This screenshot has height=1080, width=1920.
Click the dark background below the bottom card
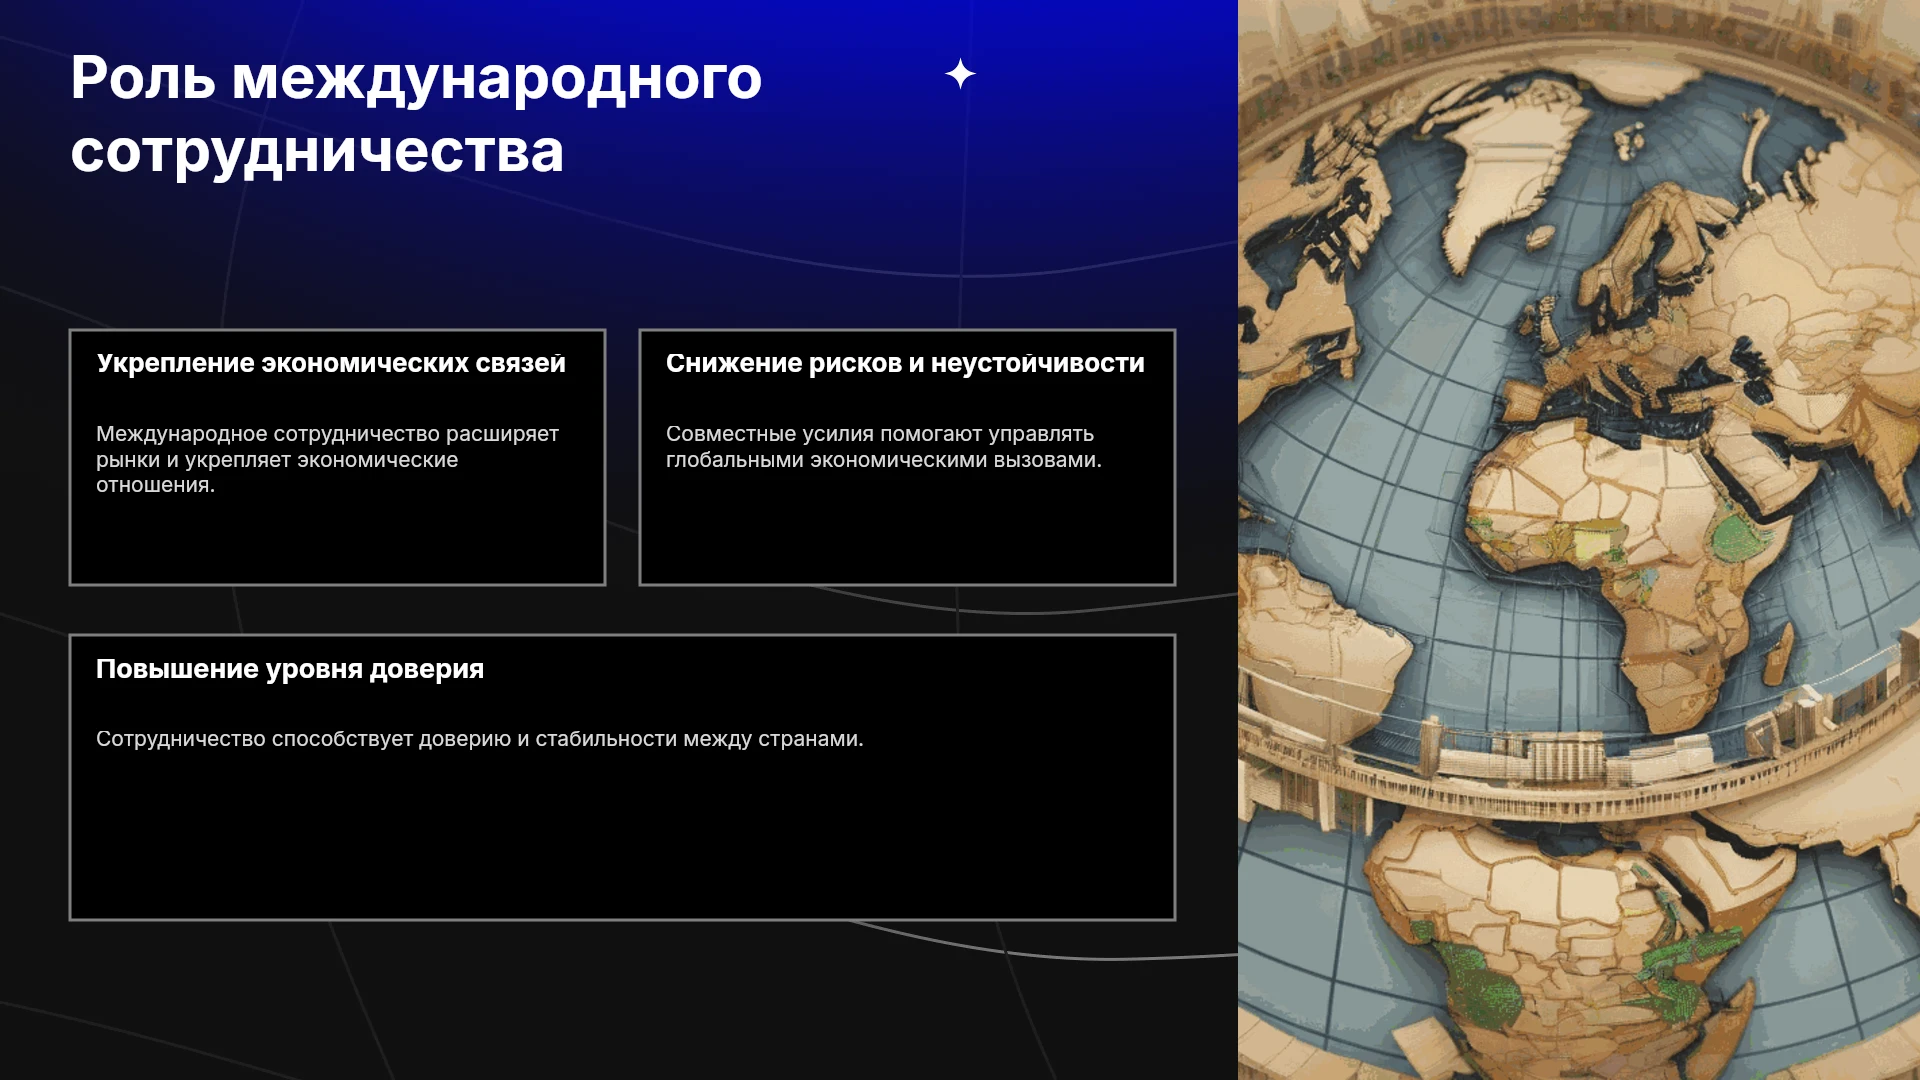pyautogui.click(x=620, y=1000)
